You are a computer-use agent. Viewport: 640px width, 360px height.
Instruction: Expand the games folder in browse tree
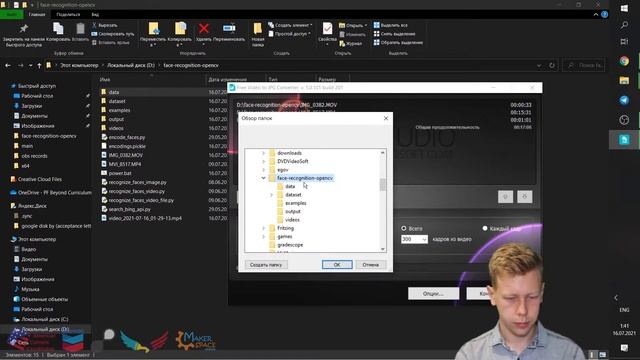pos(263,236)
